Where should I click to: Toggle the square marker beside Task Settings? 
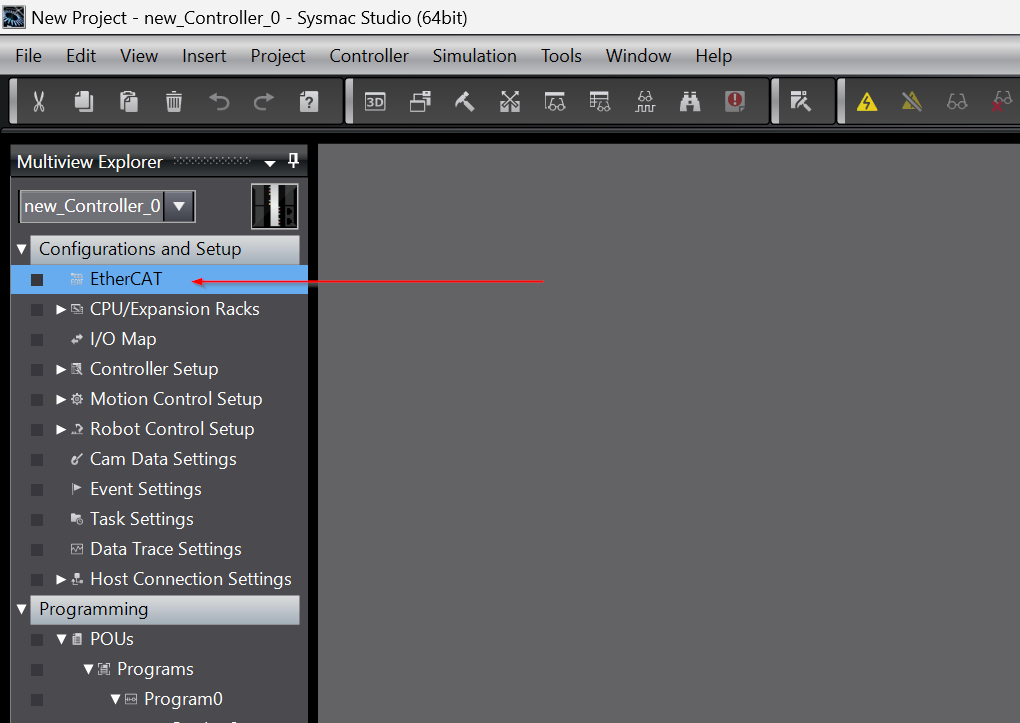(x=37, y=519)
